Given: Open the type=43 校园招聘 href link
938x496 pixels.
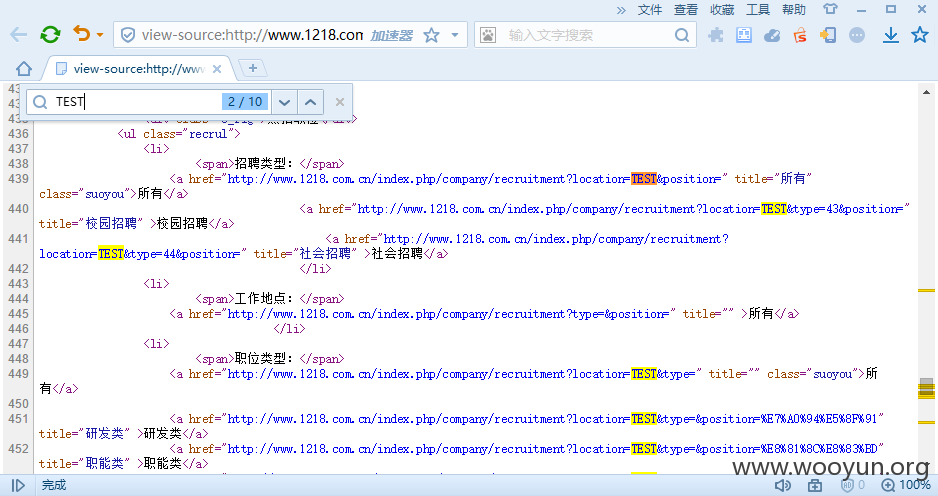Looking at the screenshot, I should pyautogui.click(x=632, y=209).
